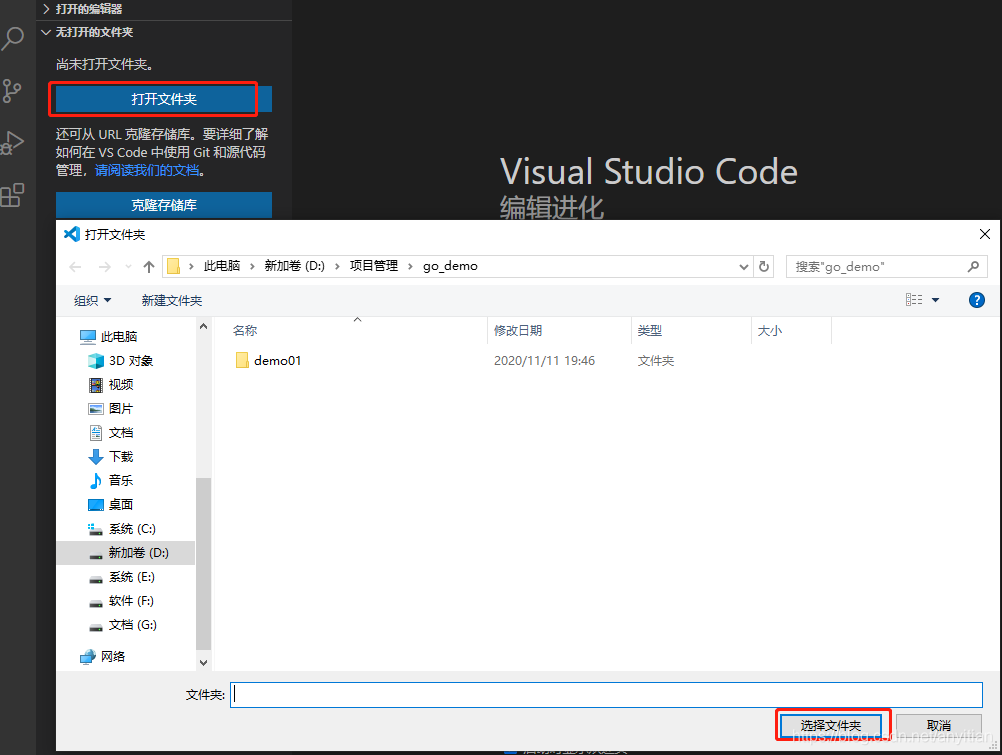
Task: Open the 请阅读我们的文档 link
Action: [147, 170]
